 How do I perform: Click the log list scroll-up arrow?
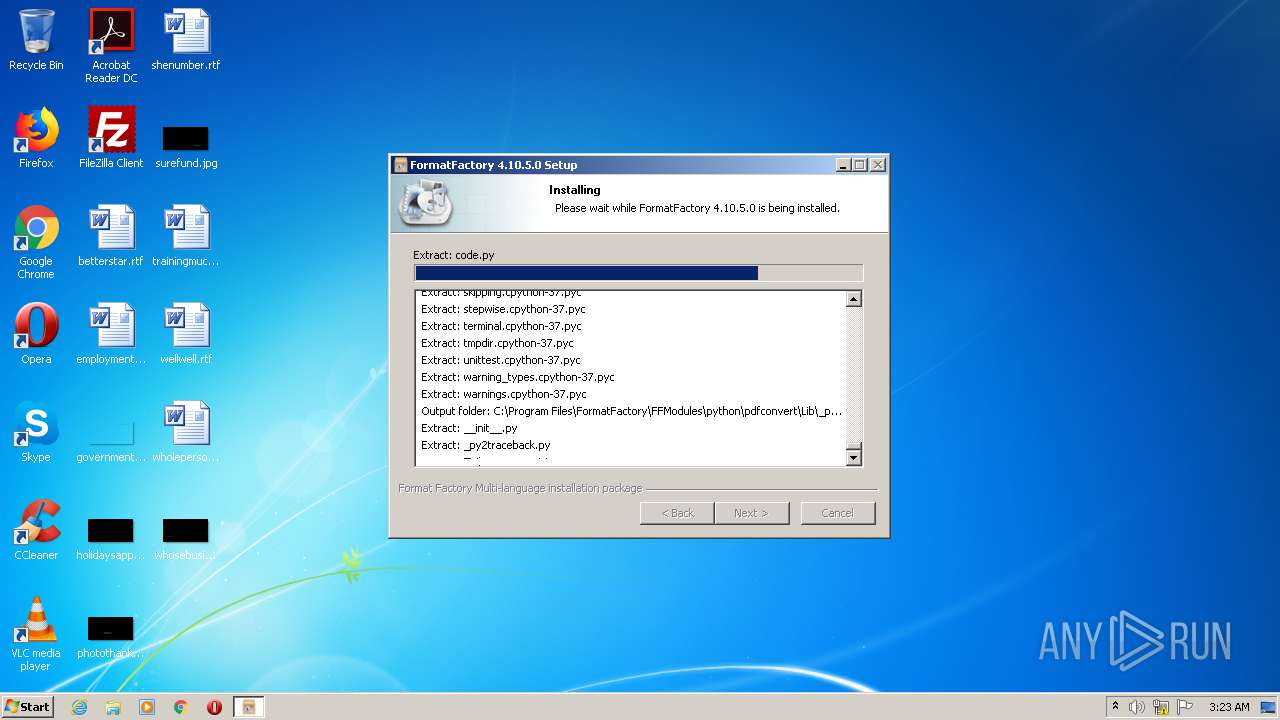point(854,299)
